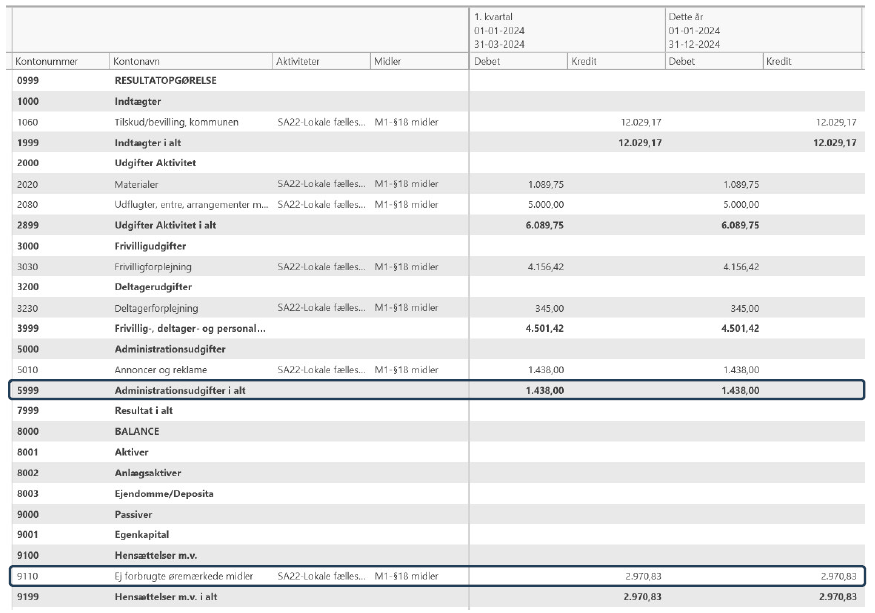Select Tilskud/bevilling, kommunen account name
The width and height of the screenshot is (875, 613).
[x=176, y=122]
